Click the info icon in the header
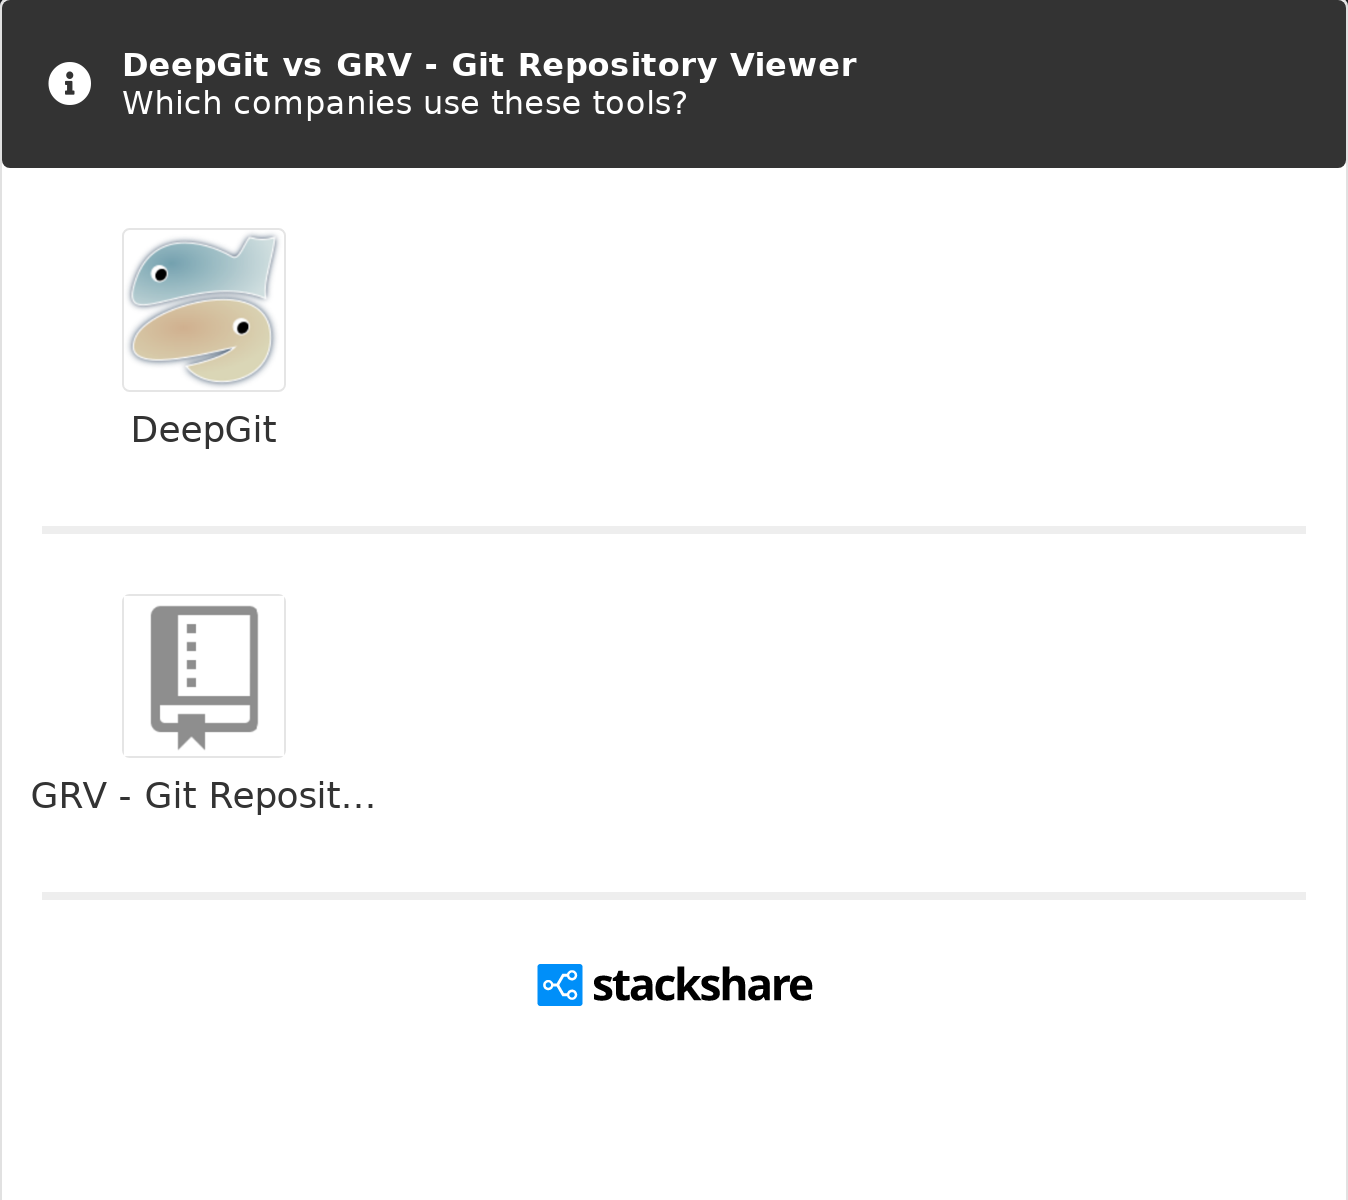This screenshot has width=1348, height=1200. [x=70, y=84]
